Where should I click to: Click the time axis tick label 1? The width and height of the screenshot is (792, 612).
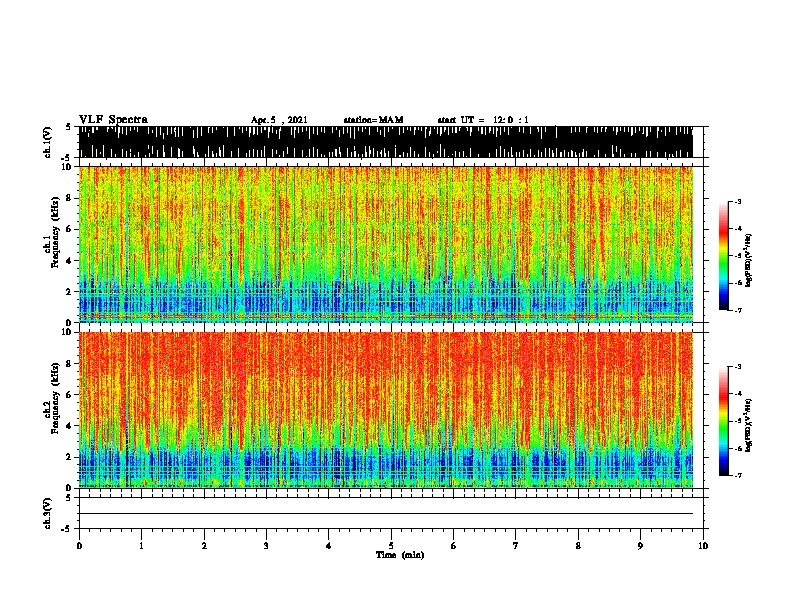(141, 546)
